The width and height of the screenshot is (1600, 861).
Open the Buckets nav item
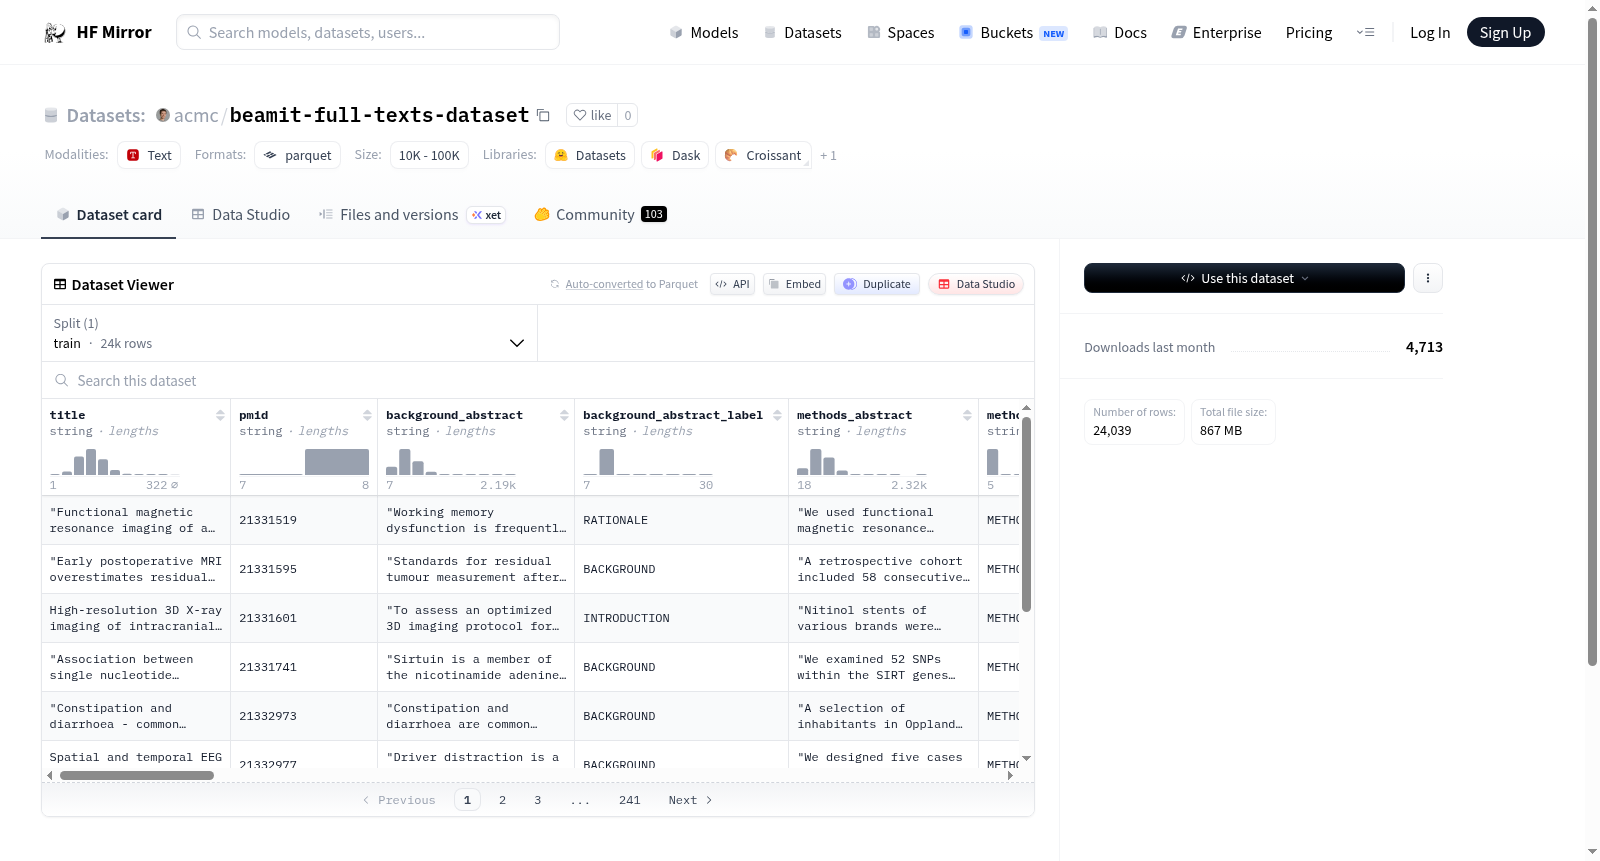point(1013,33)
